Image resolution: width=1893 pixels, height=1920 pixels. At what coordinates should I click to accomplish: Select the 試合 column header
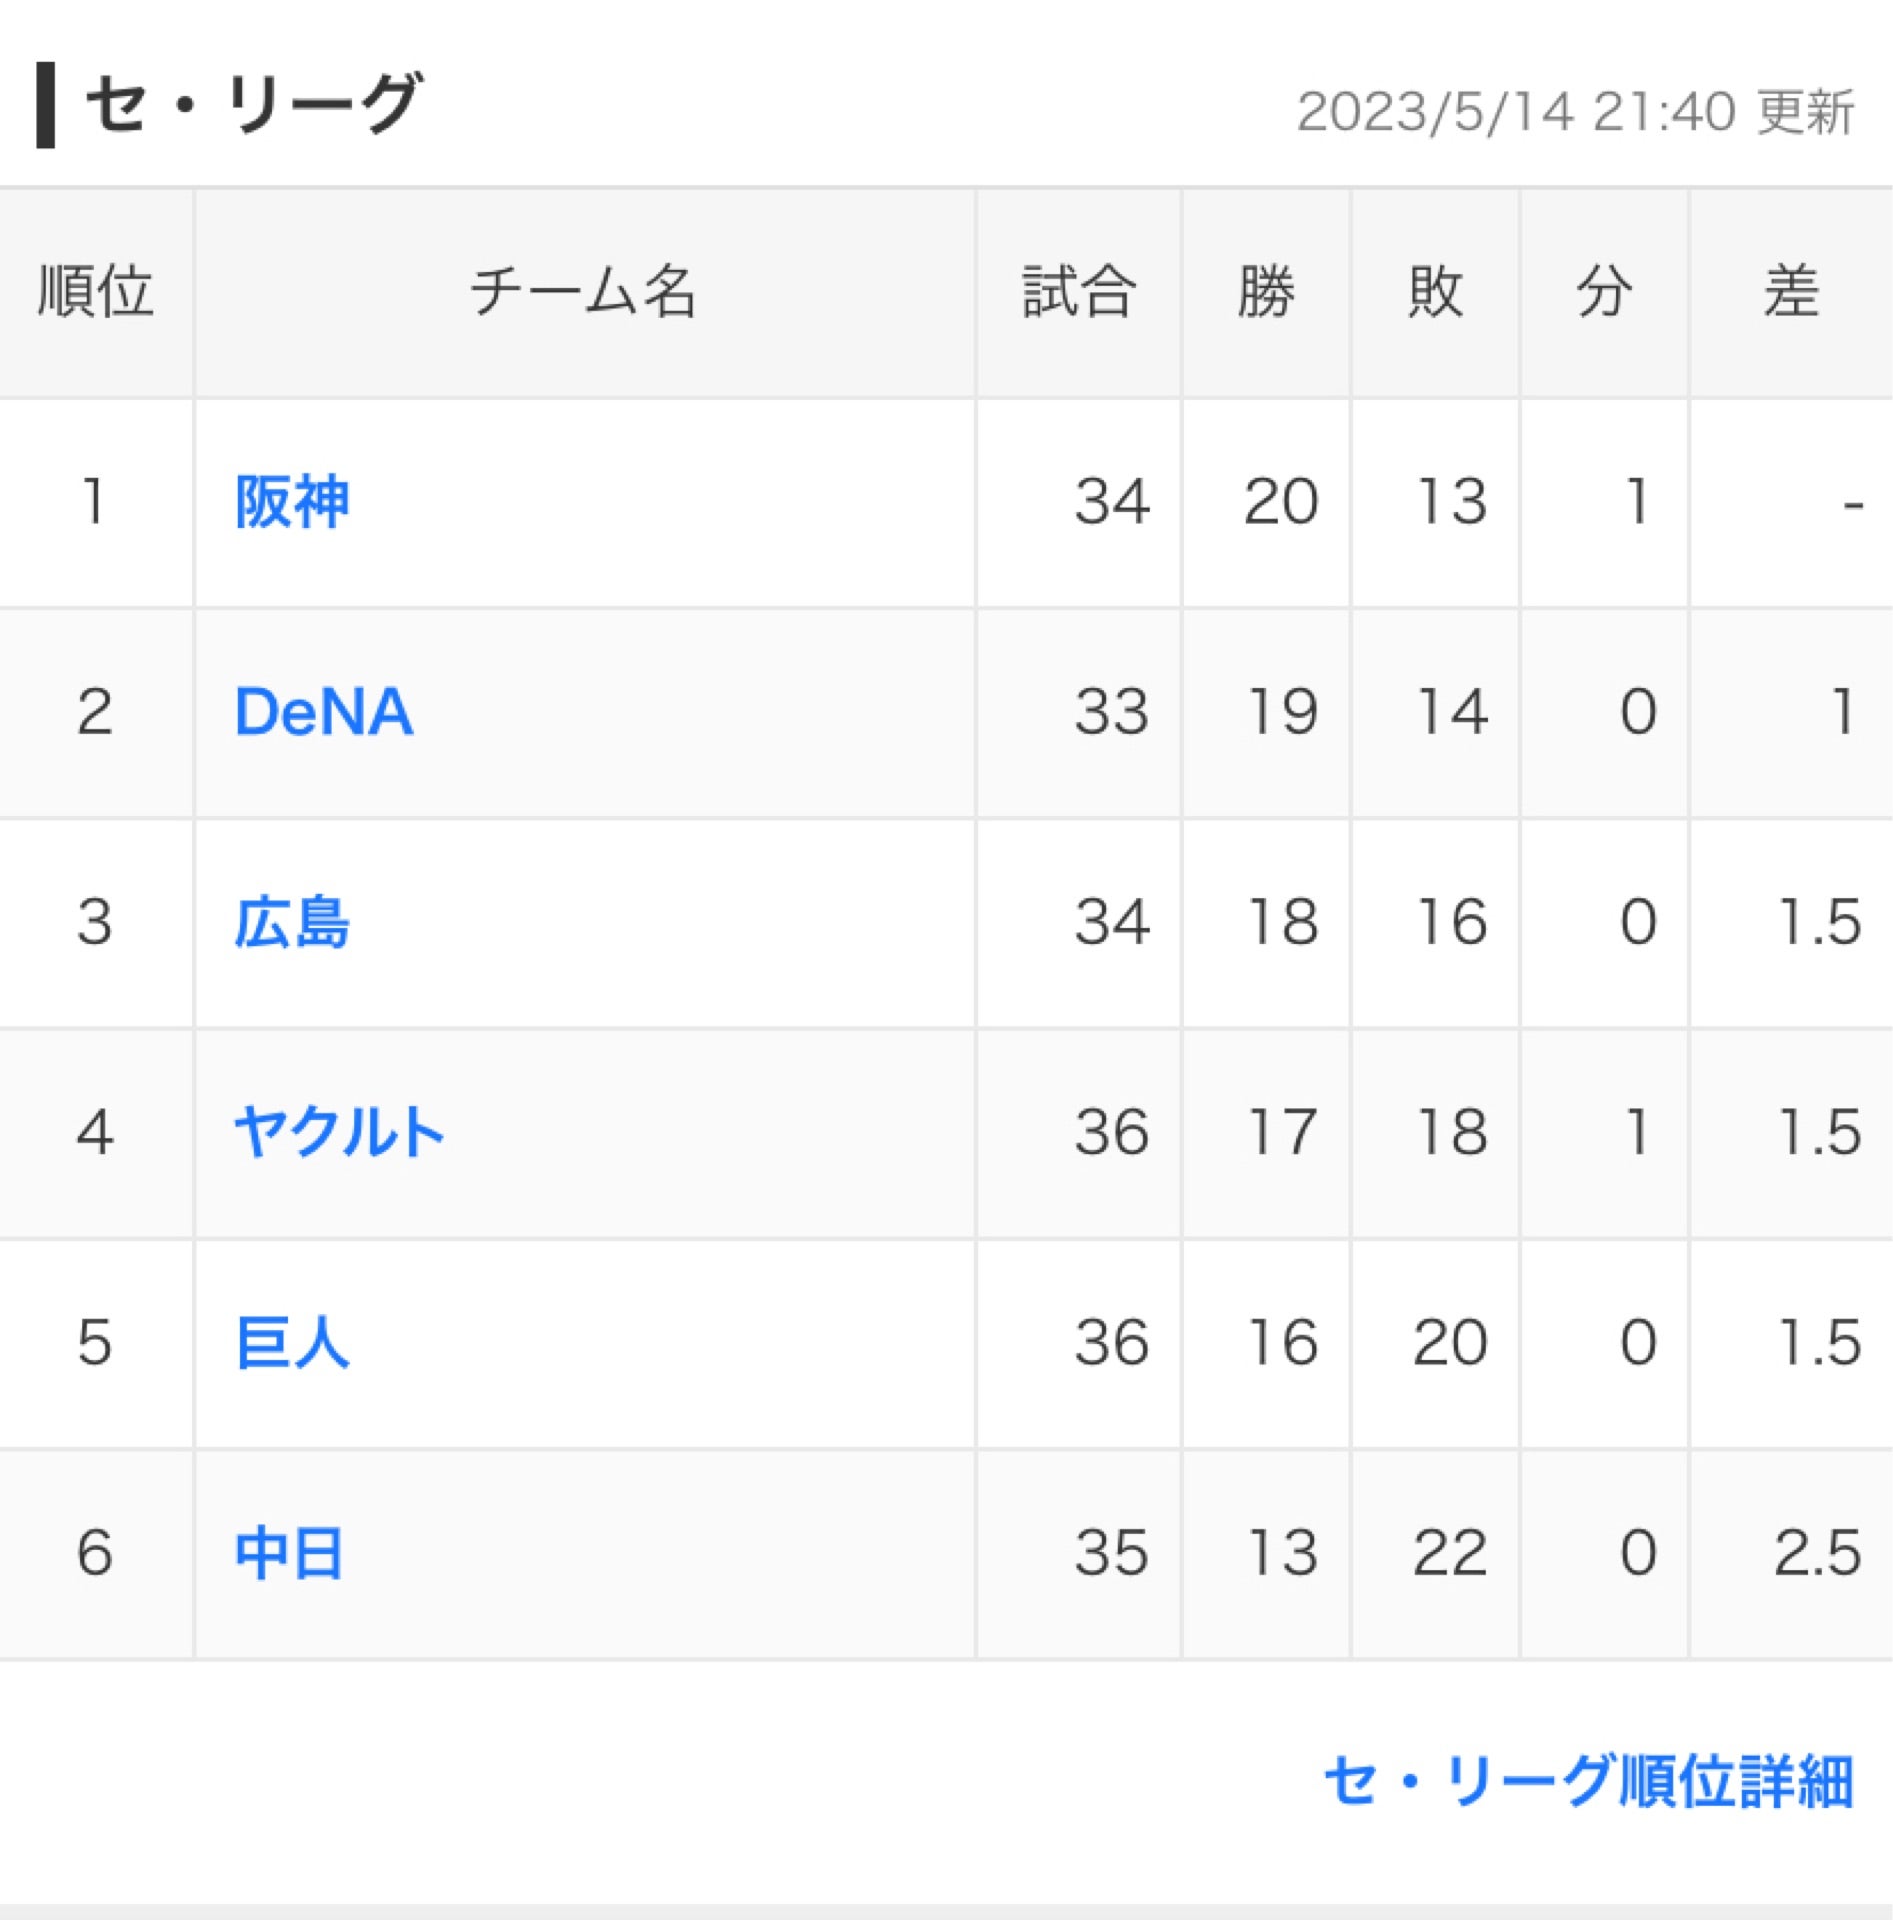click(1078, 292)
